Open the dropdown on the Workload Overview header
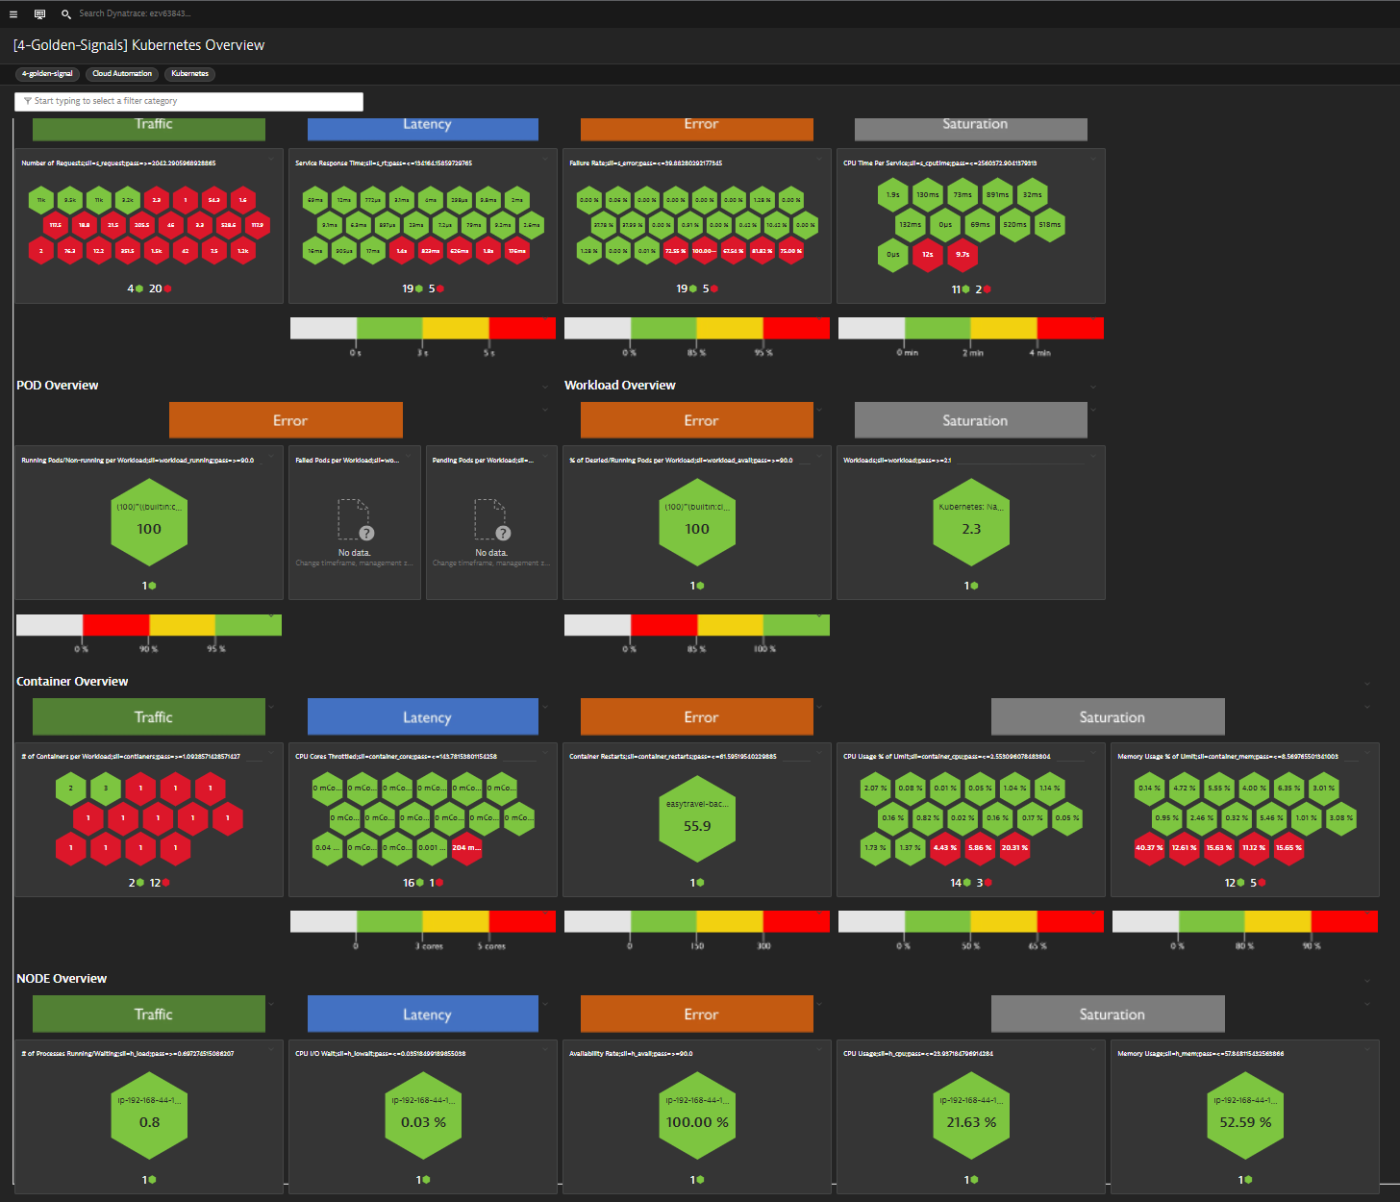1400x1202 pixels. tap(1092, 385)
